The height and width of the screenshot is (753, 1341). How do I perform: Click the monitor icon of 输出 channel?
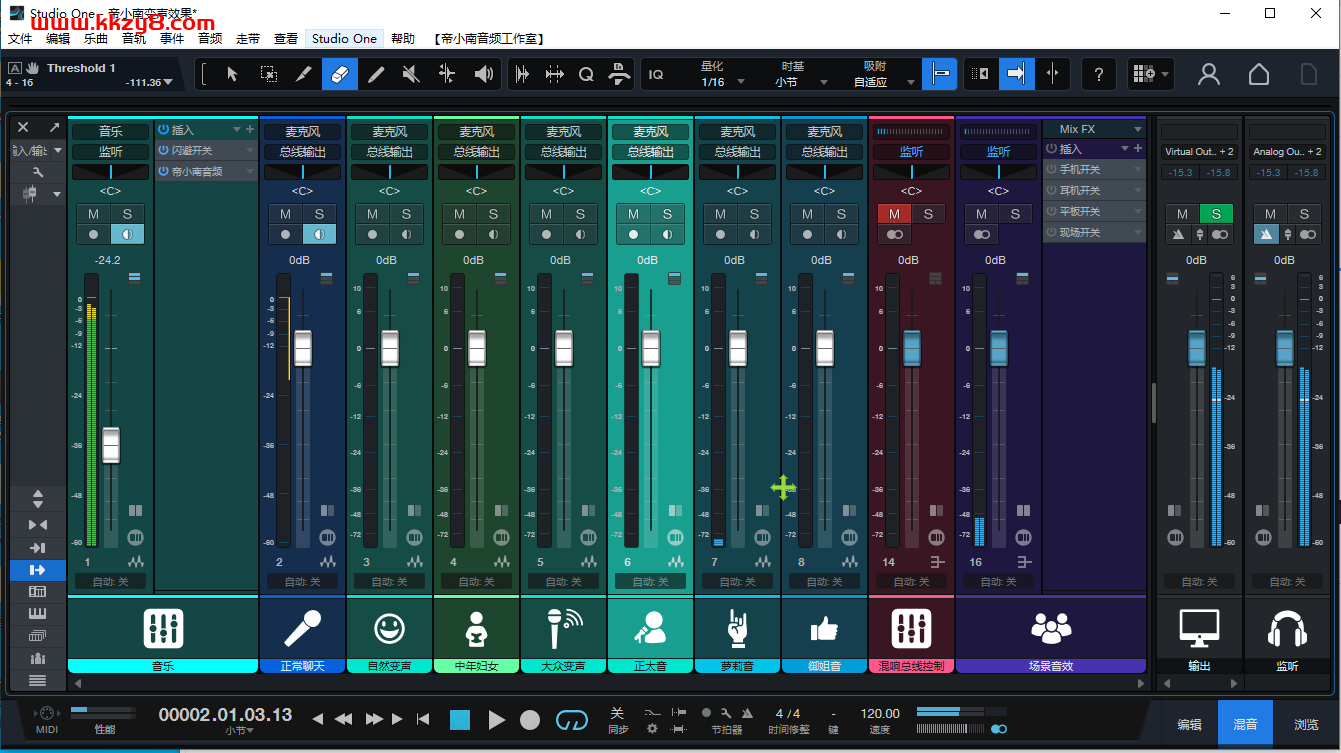point(1199,629)
